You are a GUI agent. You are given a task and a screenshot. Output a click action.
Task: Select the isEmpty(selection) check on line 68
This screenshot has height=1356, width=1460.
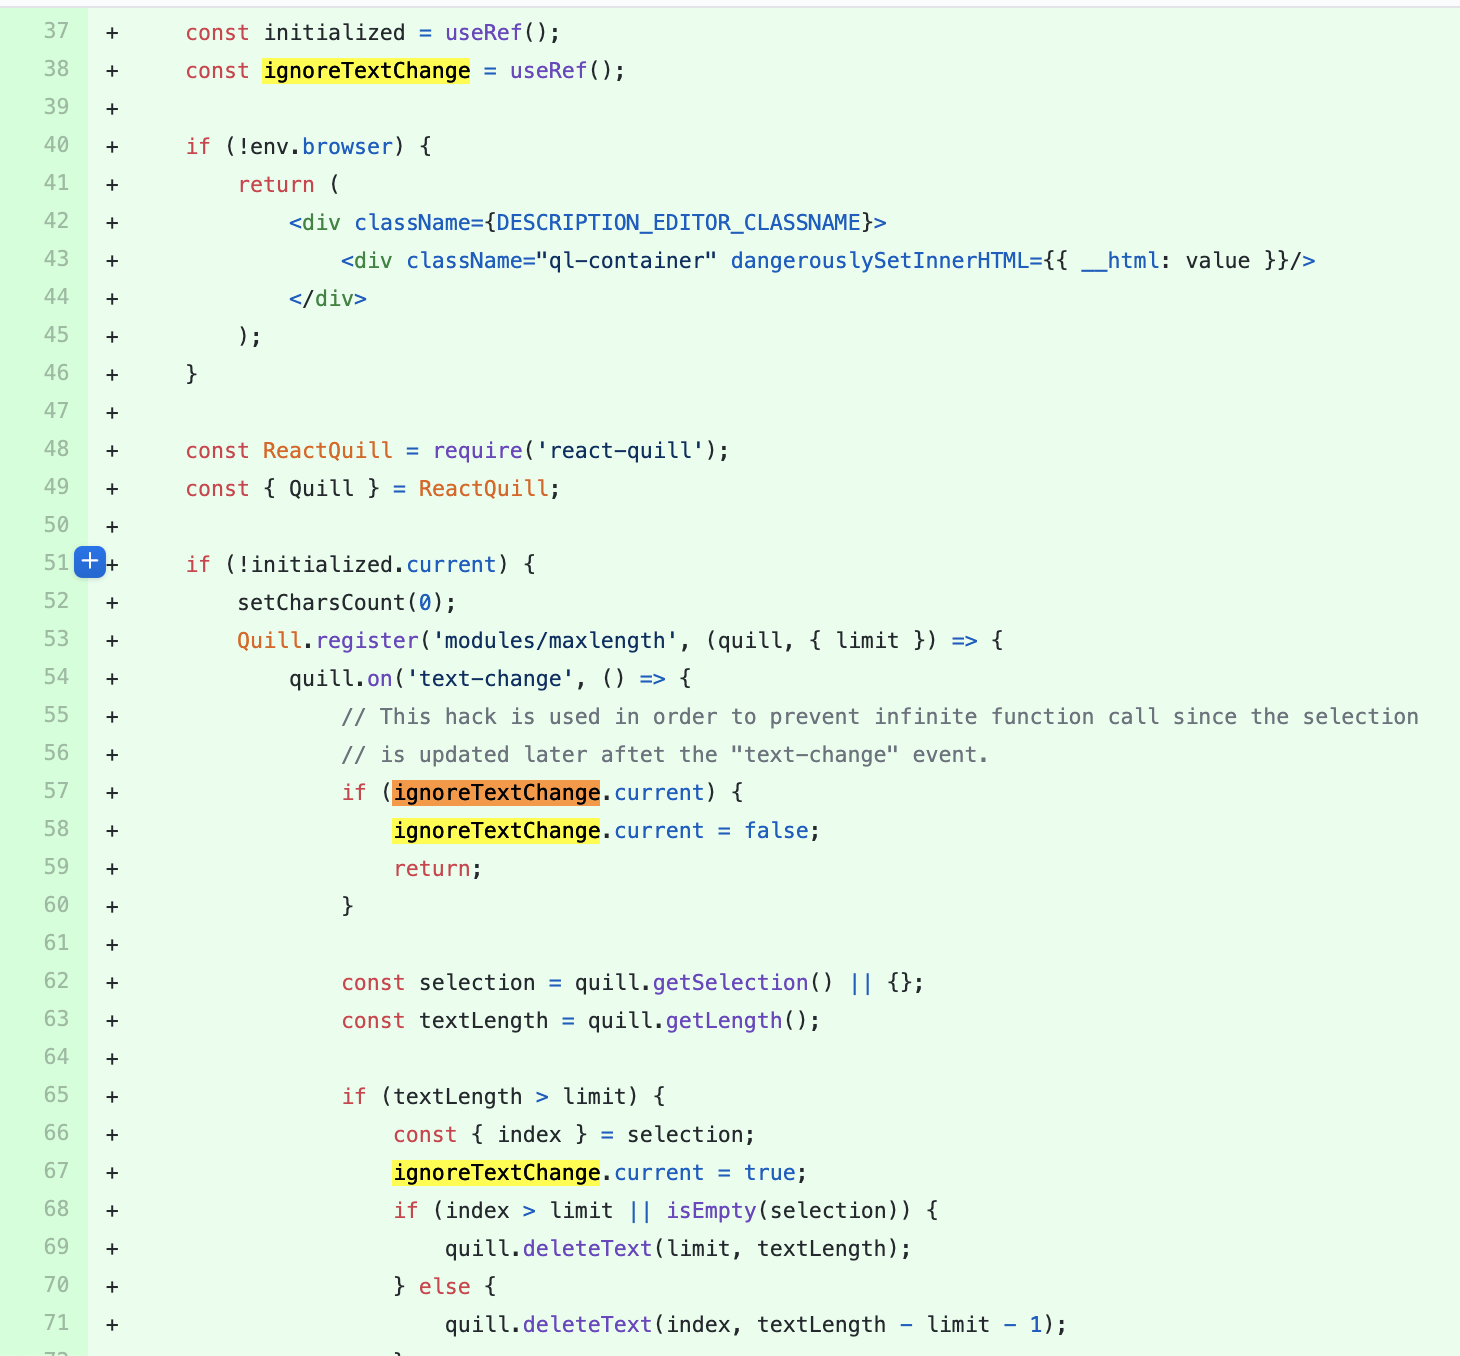click(769, 1210)
